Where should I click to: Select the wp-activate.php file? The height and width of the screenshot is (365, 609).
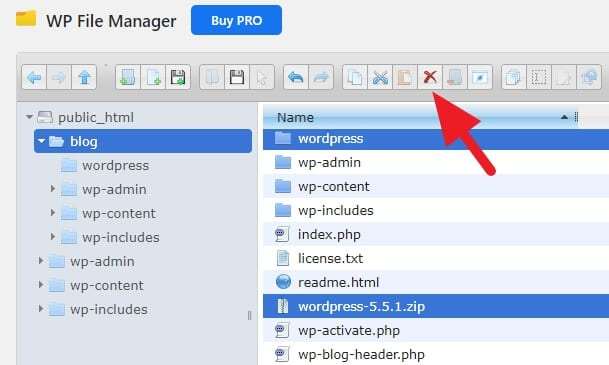click(436, 330)
